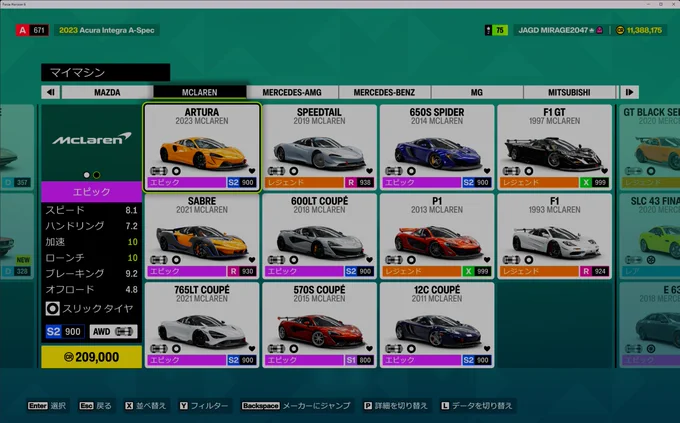Open the MCLAREN manufacturer tab
Viewport: 680px width, 423px height.
click(199, 92)
